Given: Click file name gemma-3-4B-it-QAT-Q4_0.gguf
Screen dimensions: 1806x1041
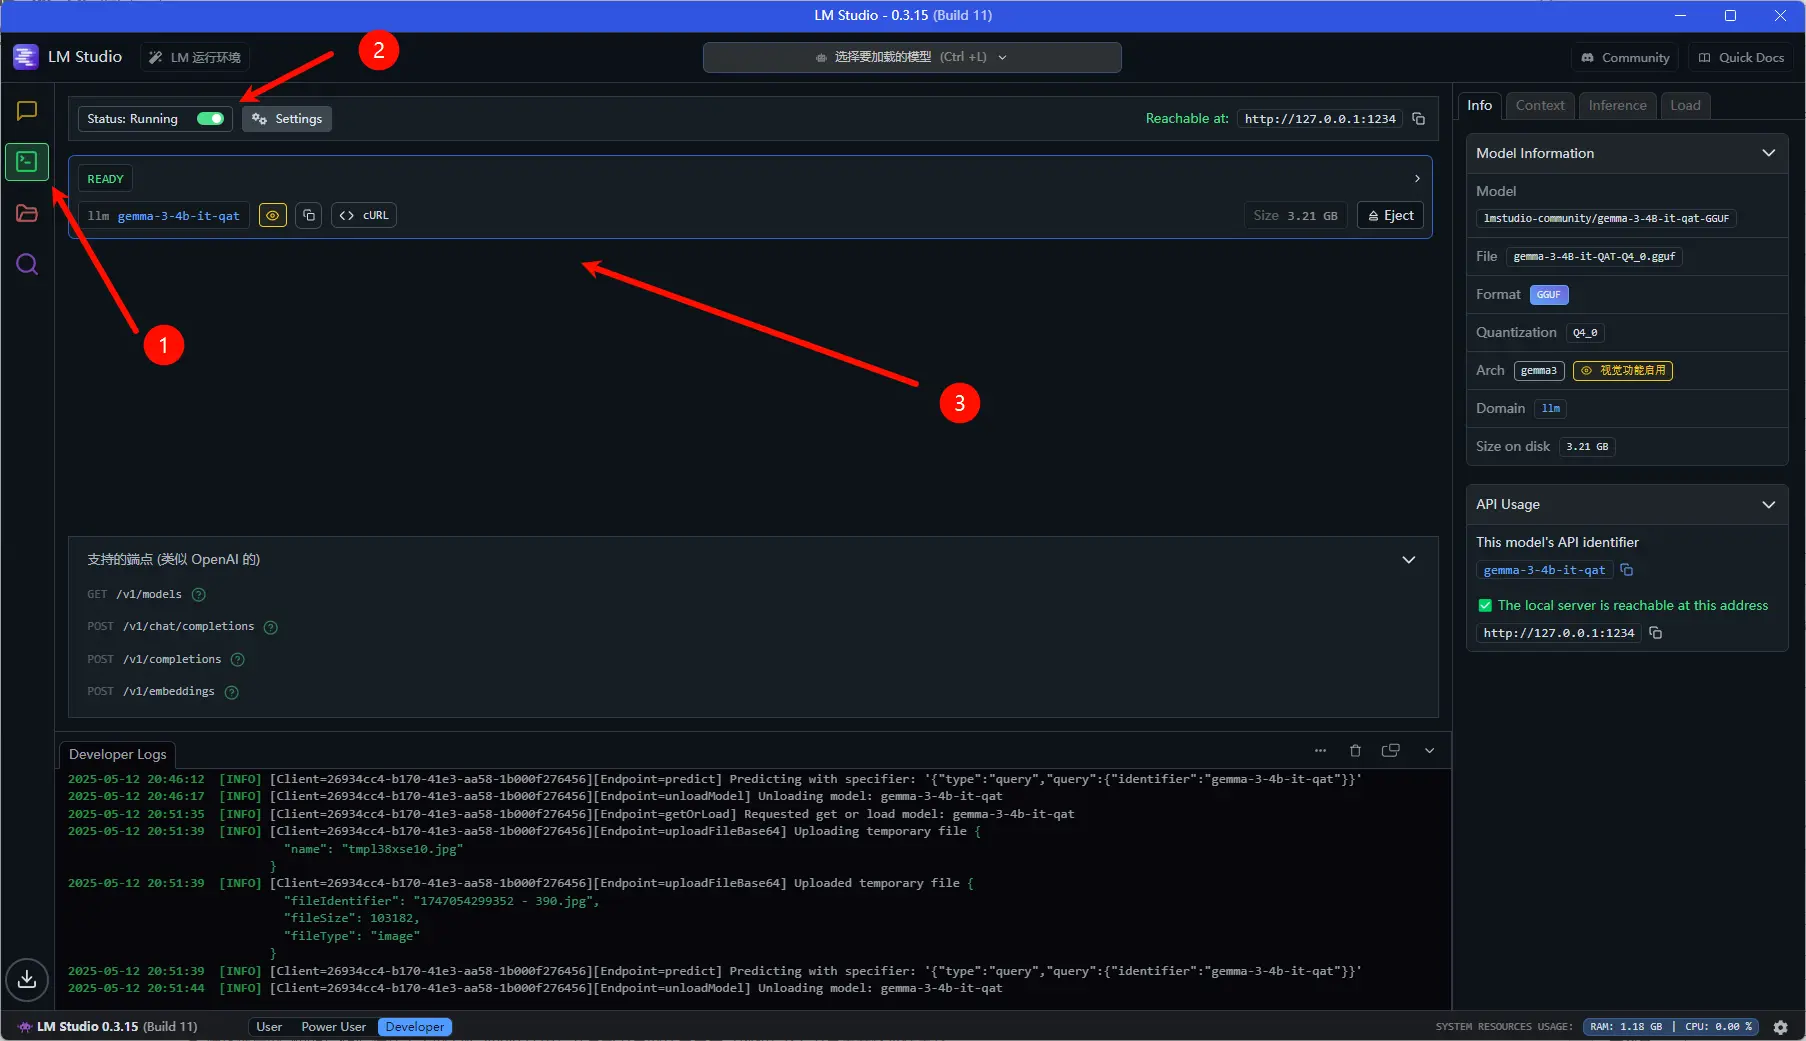Looking at the screenshot, I should tap(1594, 257).
